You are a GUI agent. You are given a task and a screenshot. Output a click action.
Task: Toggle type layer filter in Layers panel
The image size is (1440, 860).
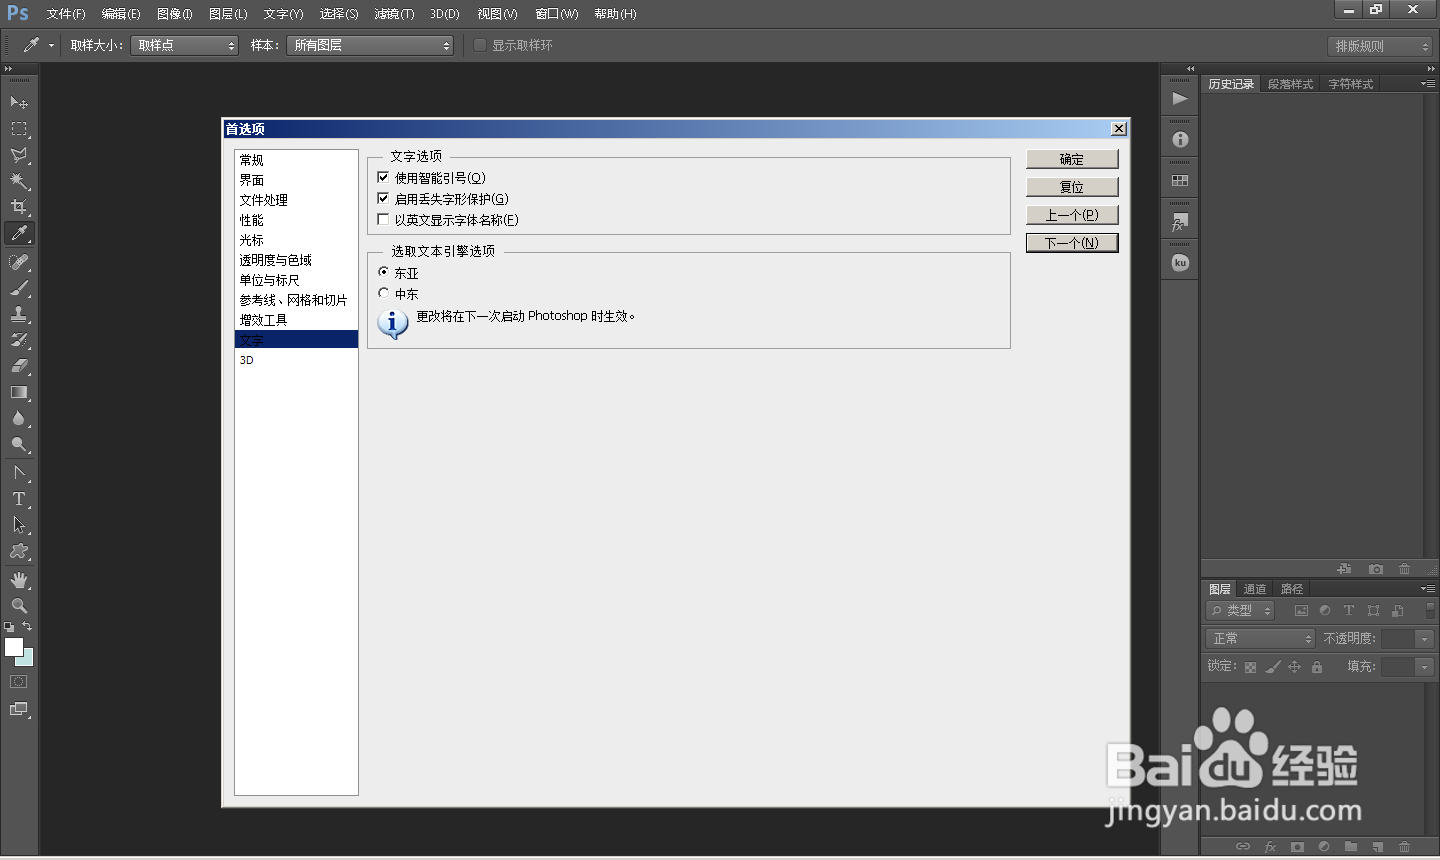1349,610
